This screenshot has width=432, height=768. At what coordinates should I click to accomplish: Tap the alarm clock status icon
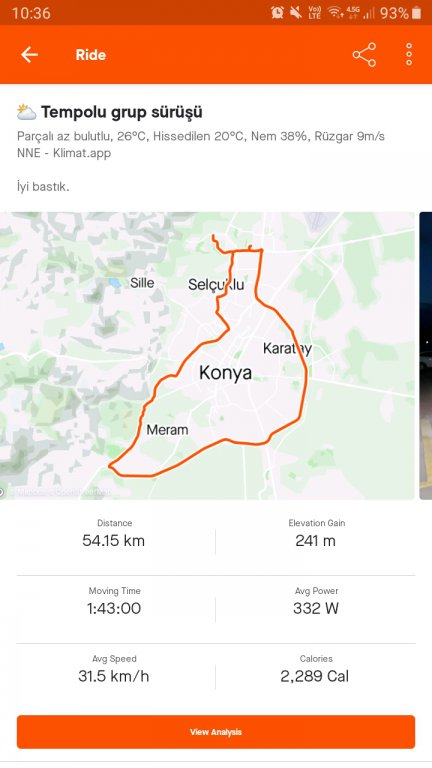(x=277, y=13)
